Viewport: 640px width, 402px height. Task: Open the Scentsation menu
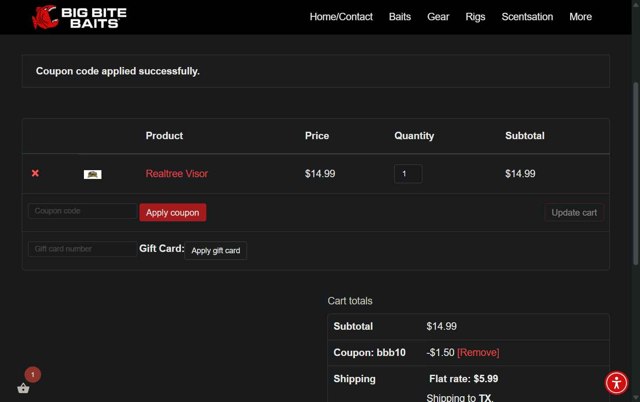pos(527,17)
